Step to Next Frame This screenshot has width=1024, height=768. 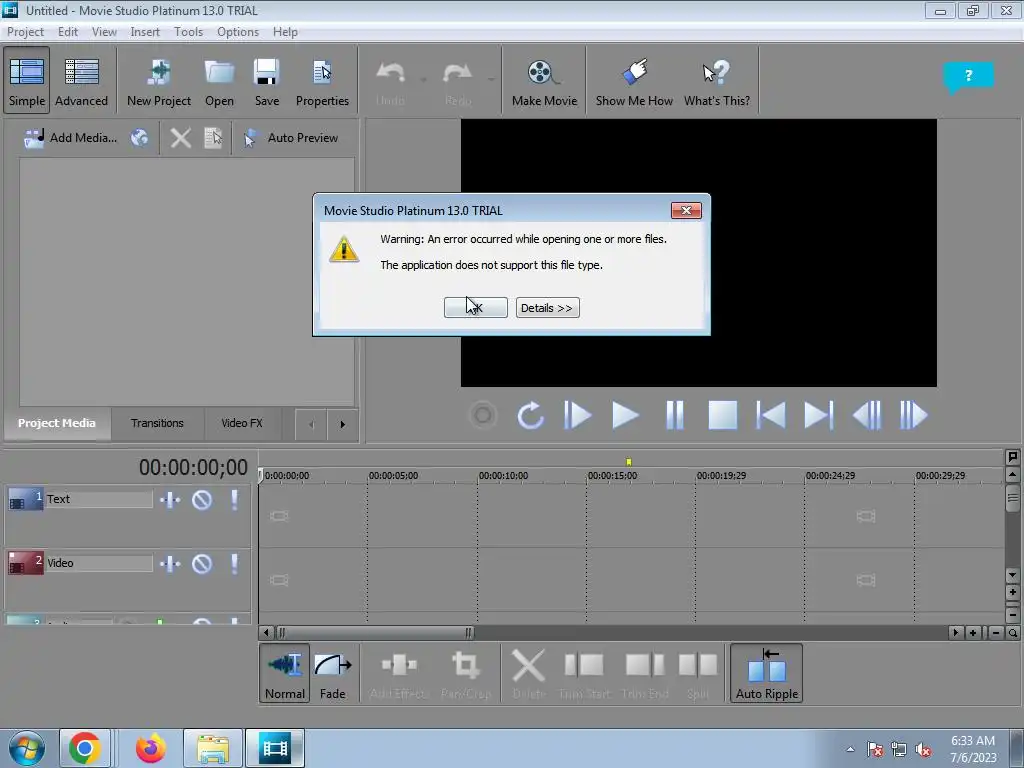point(914,415)
